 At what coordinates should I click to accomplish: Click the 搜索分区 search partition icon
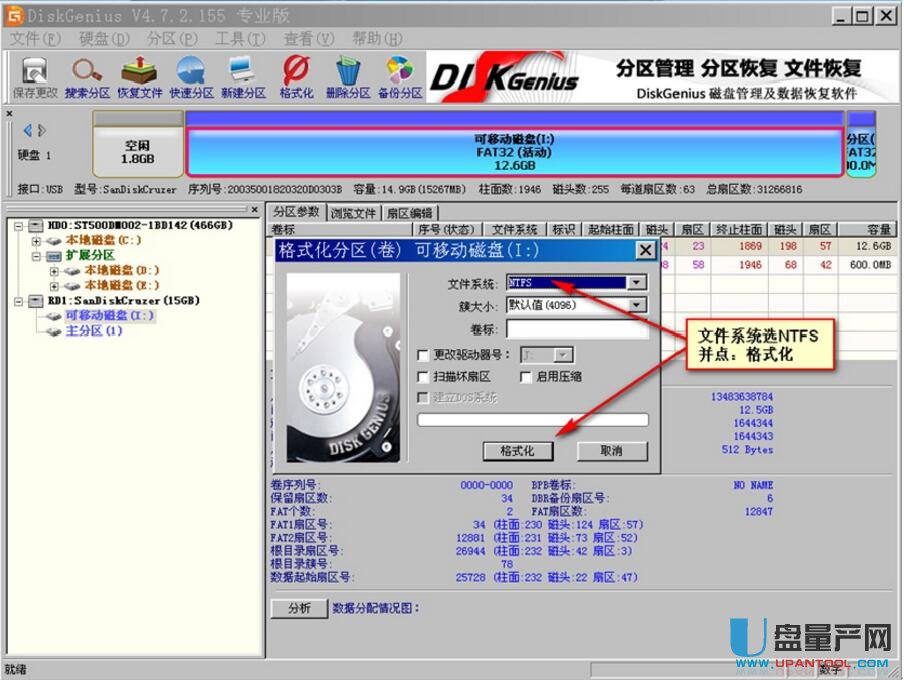pos(87,77)
